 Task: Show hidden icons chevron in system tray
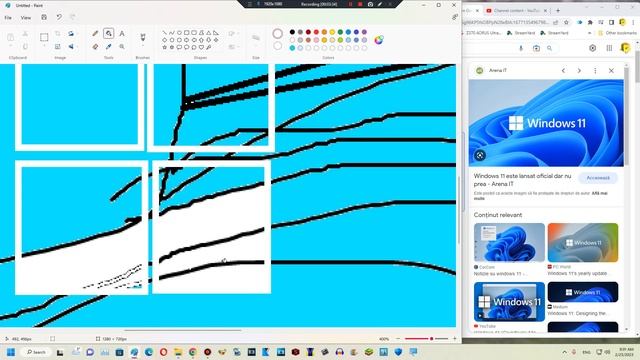[564, 352]
